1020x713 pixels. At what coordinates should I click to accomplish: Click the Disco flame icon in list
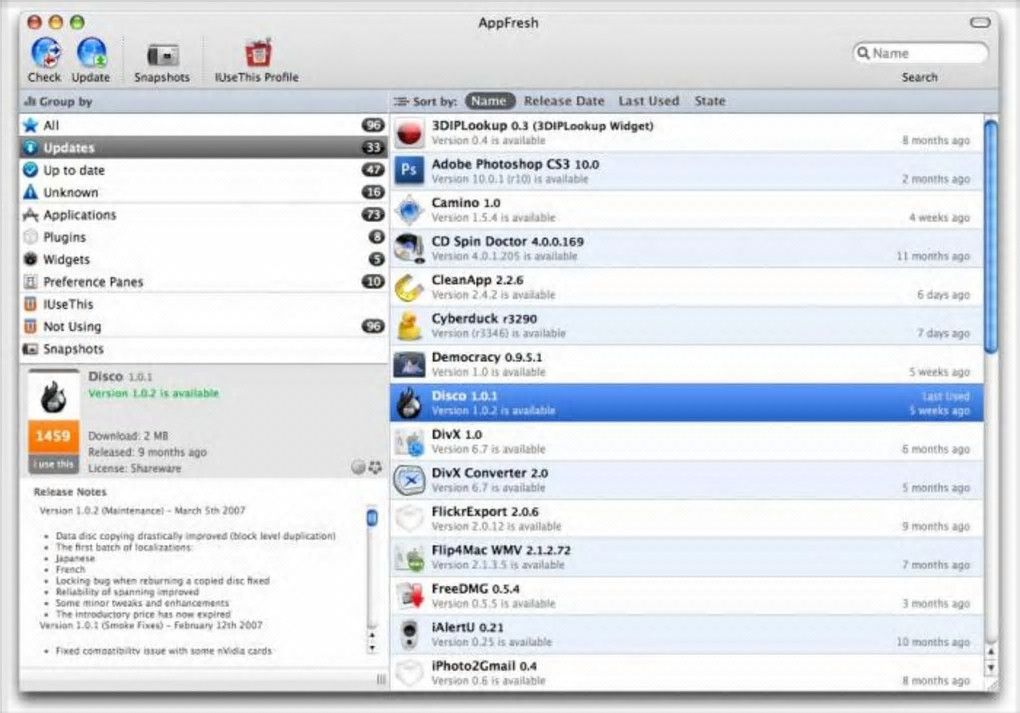(410, 403)
